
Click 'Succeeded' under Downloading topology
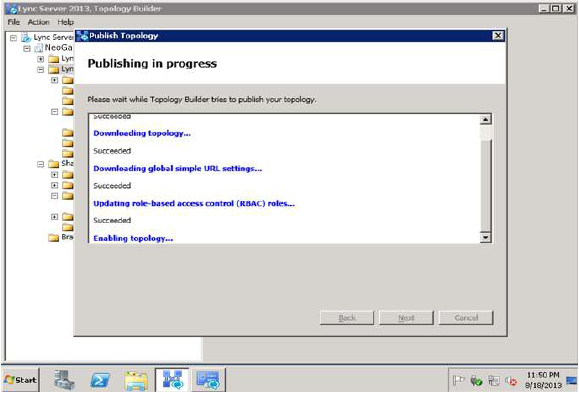coord(112,151)
